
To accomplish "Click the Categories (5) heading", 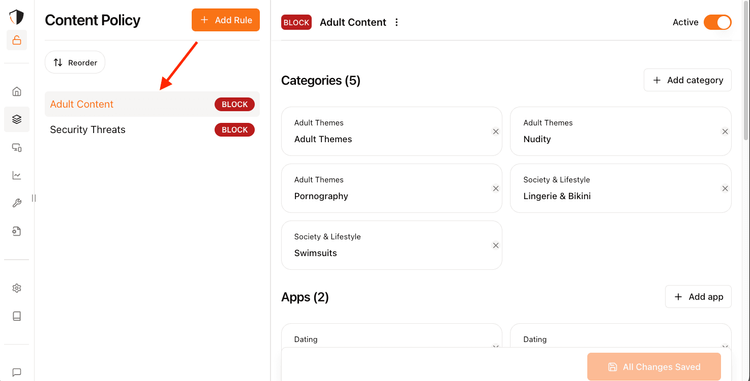I will tap(320, 80).
